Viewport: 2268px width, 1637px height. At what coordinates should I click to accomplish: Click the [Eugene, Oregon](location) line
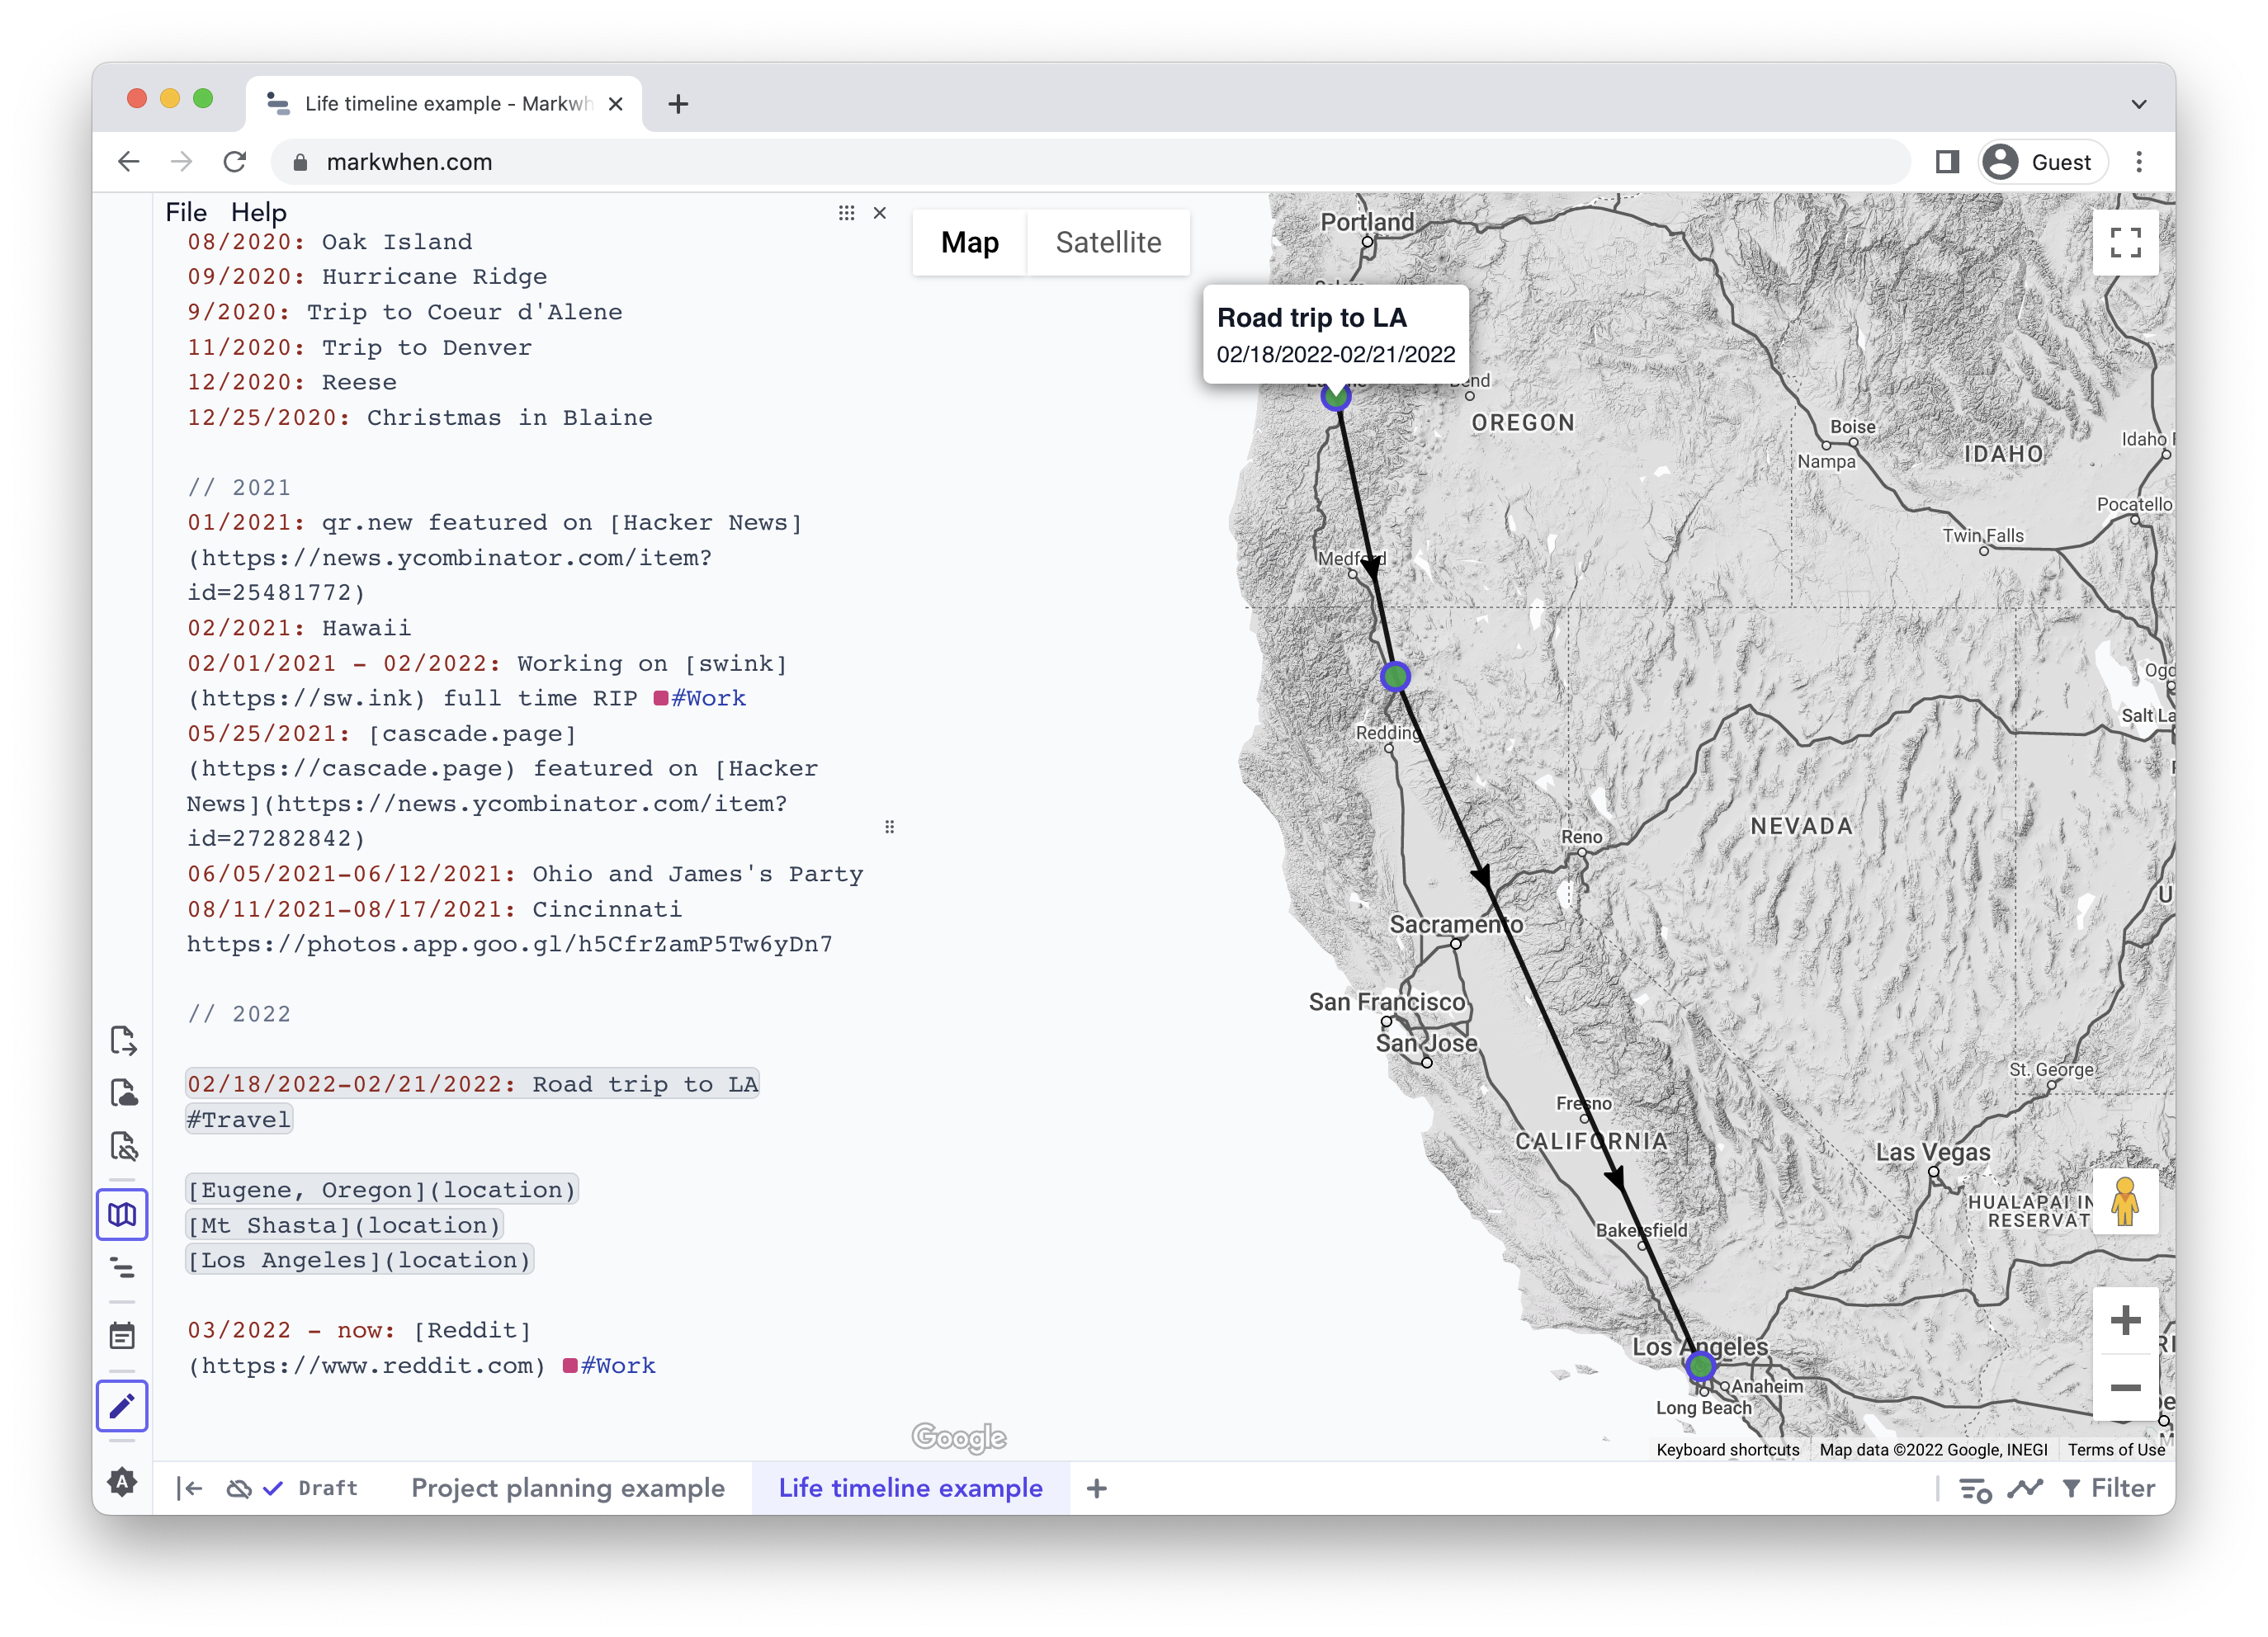382,1190
